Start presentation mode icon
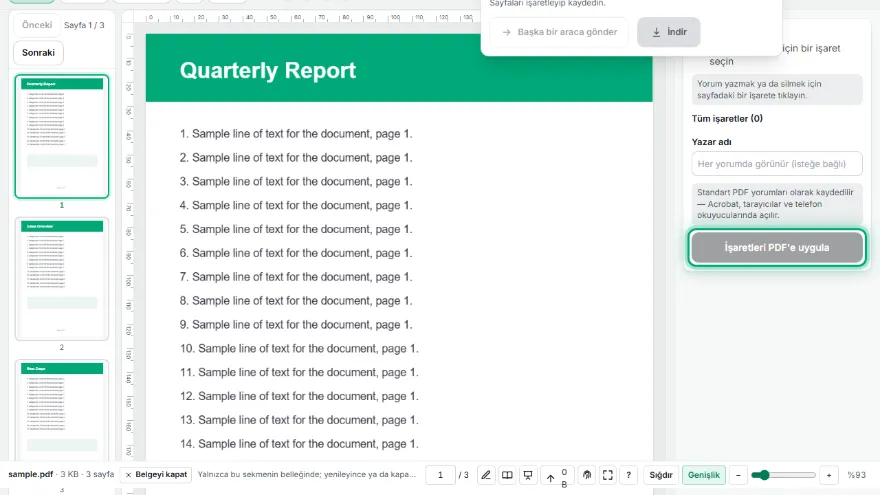Screen dimensions: 880x495 (x=528, y=475)
